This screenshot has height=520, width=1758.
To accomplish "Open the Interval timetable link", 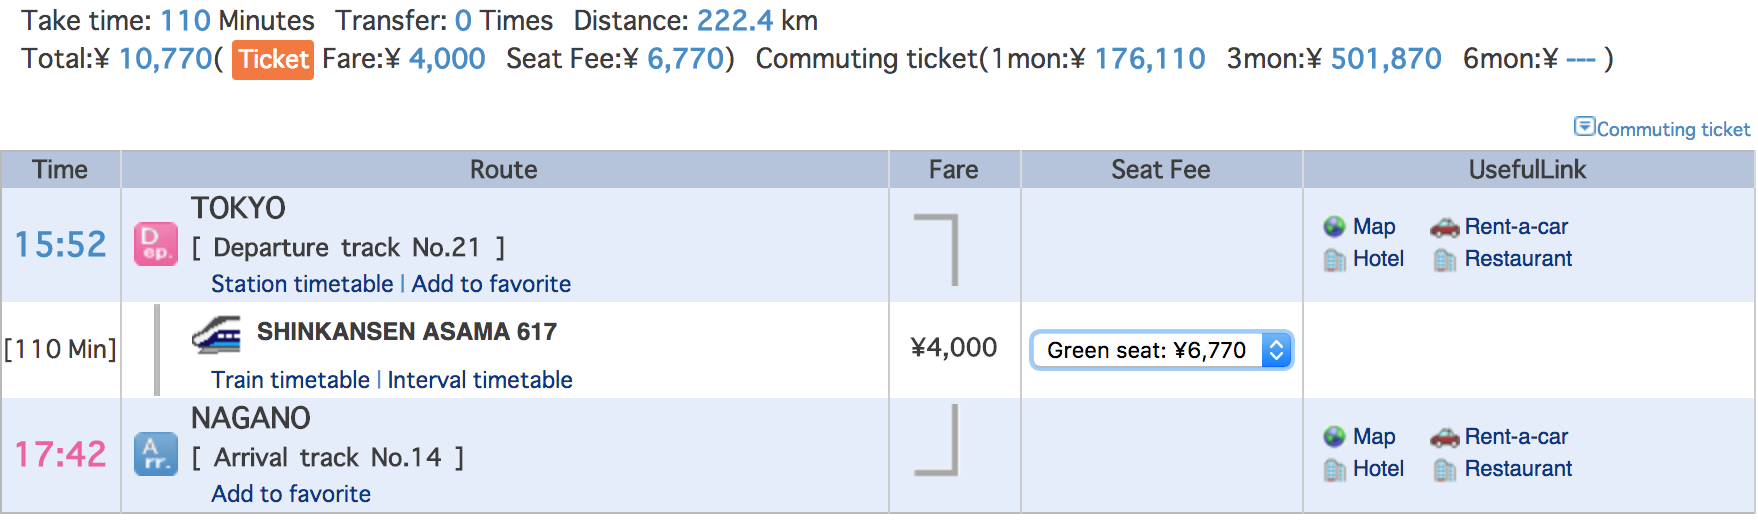I will [x=480, y=380].
